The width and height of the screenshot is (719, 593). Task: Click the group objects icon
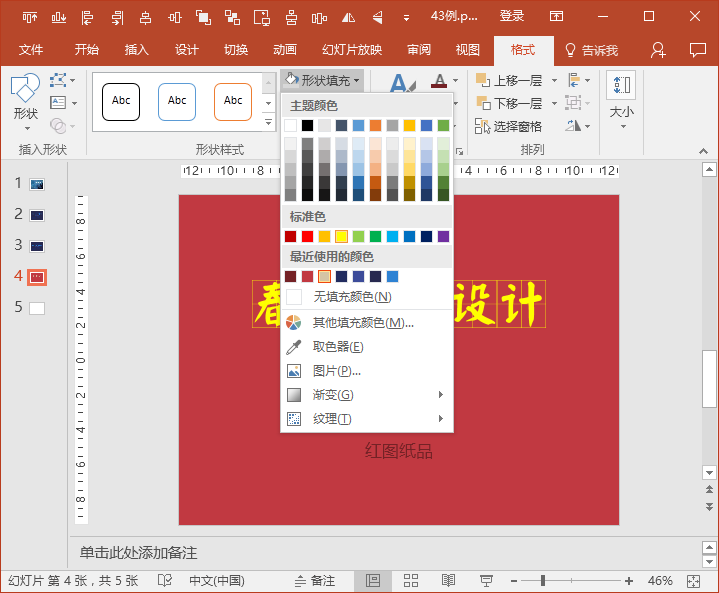point(203,17)
